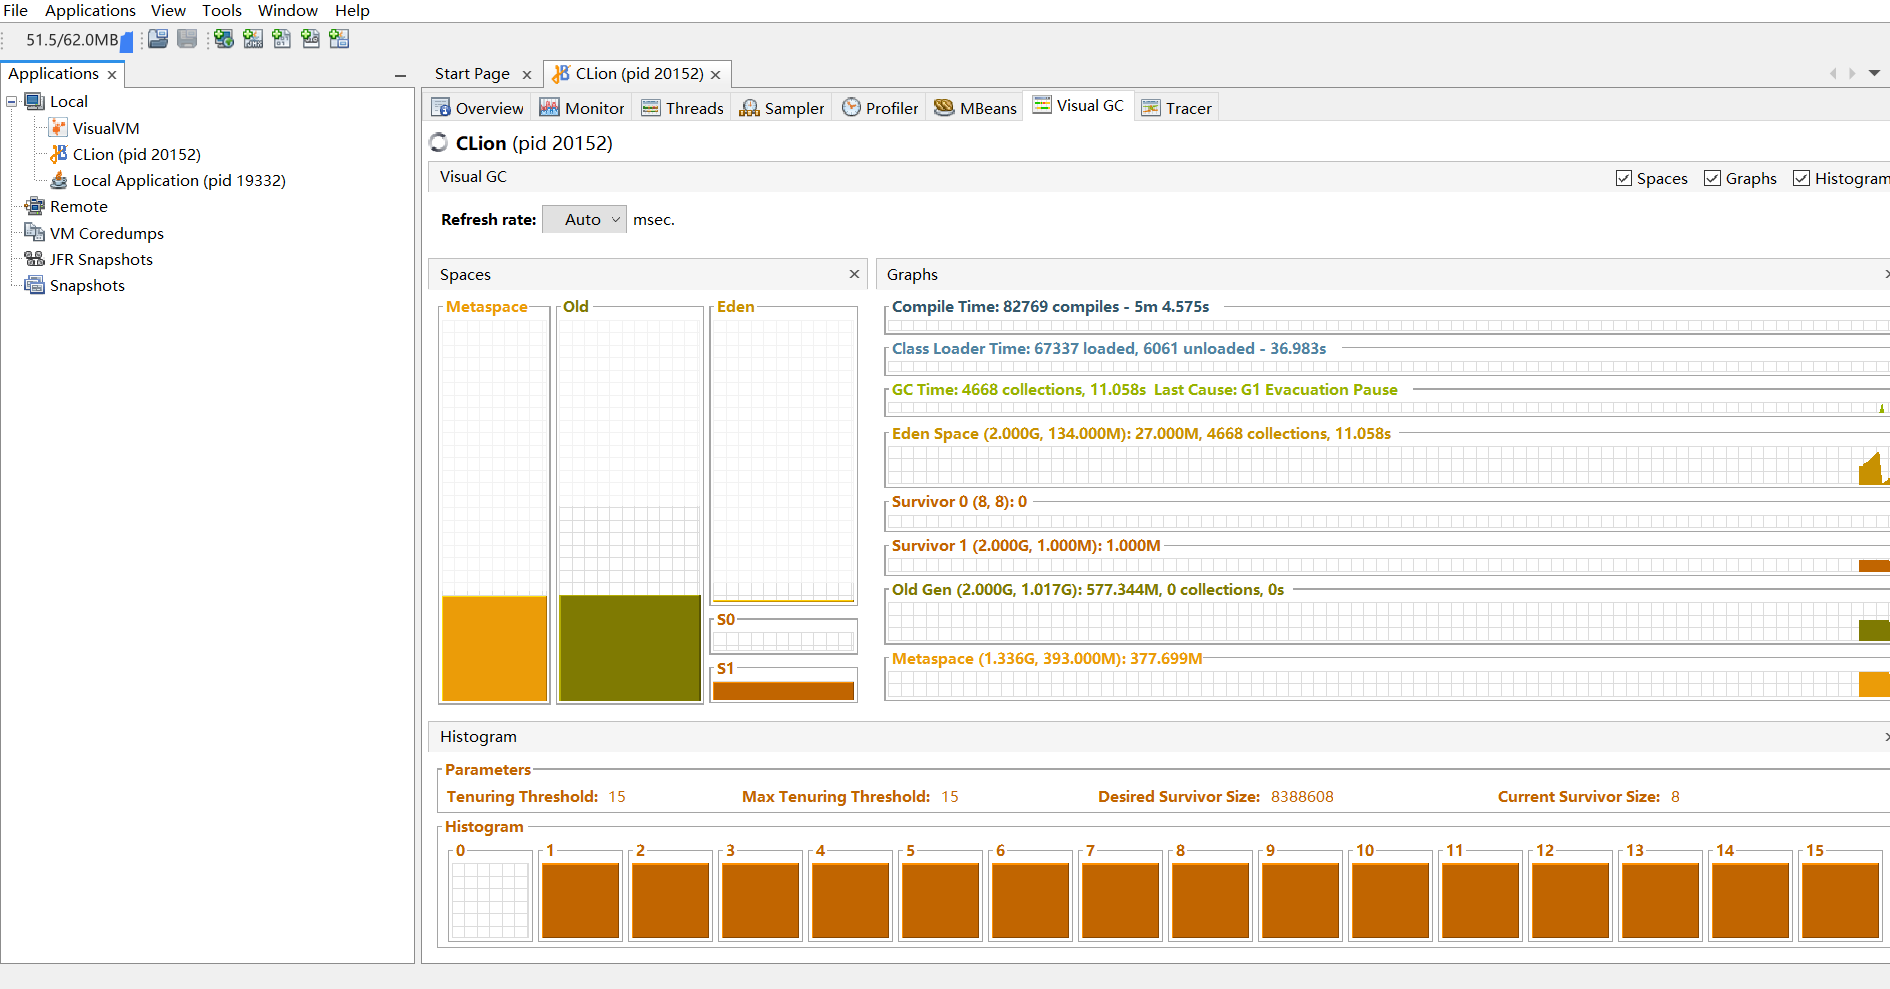This screenshot has height=989, width=1890.
Task: Open the Overview tab
Action: click(x=478, y=108)
